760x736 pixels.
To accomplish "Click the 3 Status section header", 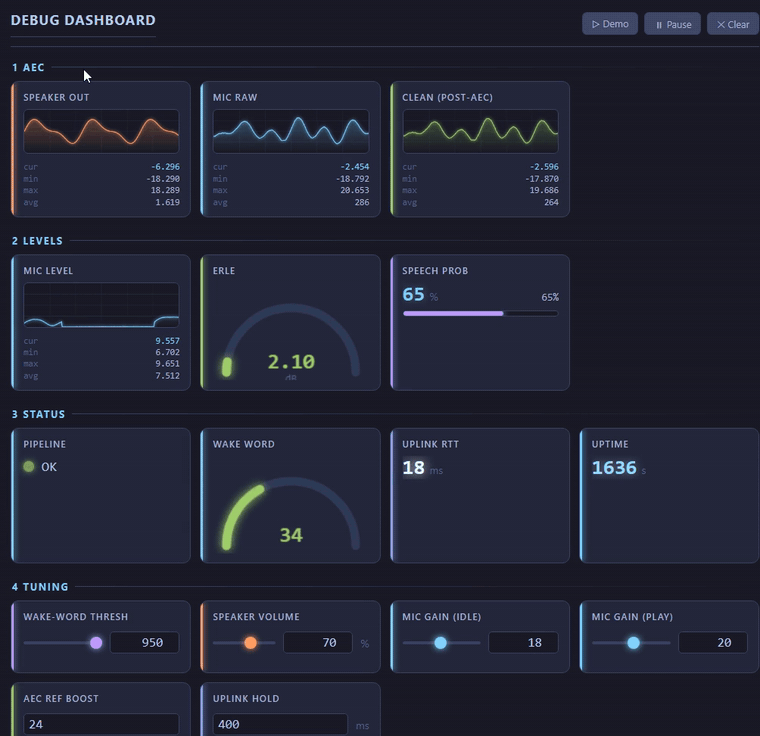I will click(38, 415).
